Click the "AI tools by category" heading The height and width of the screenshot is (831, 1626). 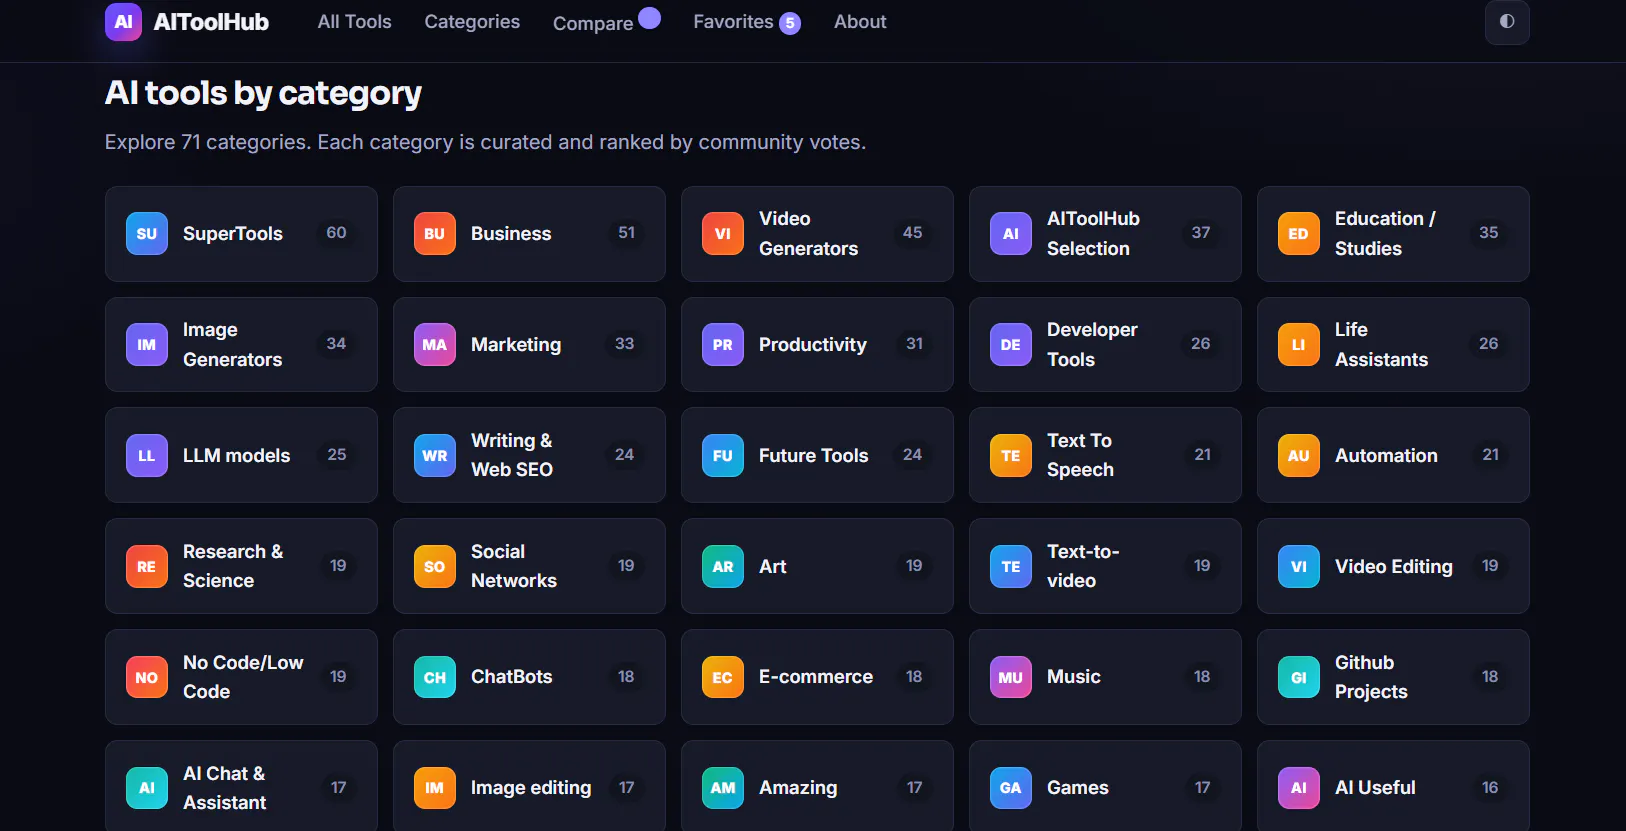pyautogui.click(x=263, y=93)
